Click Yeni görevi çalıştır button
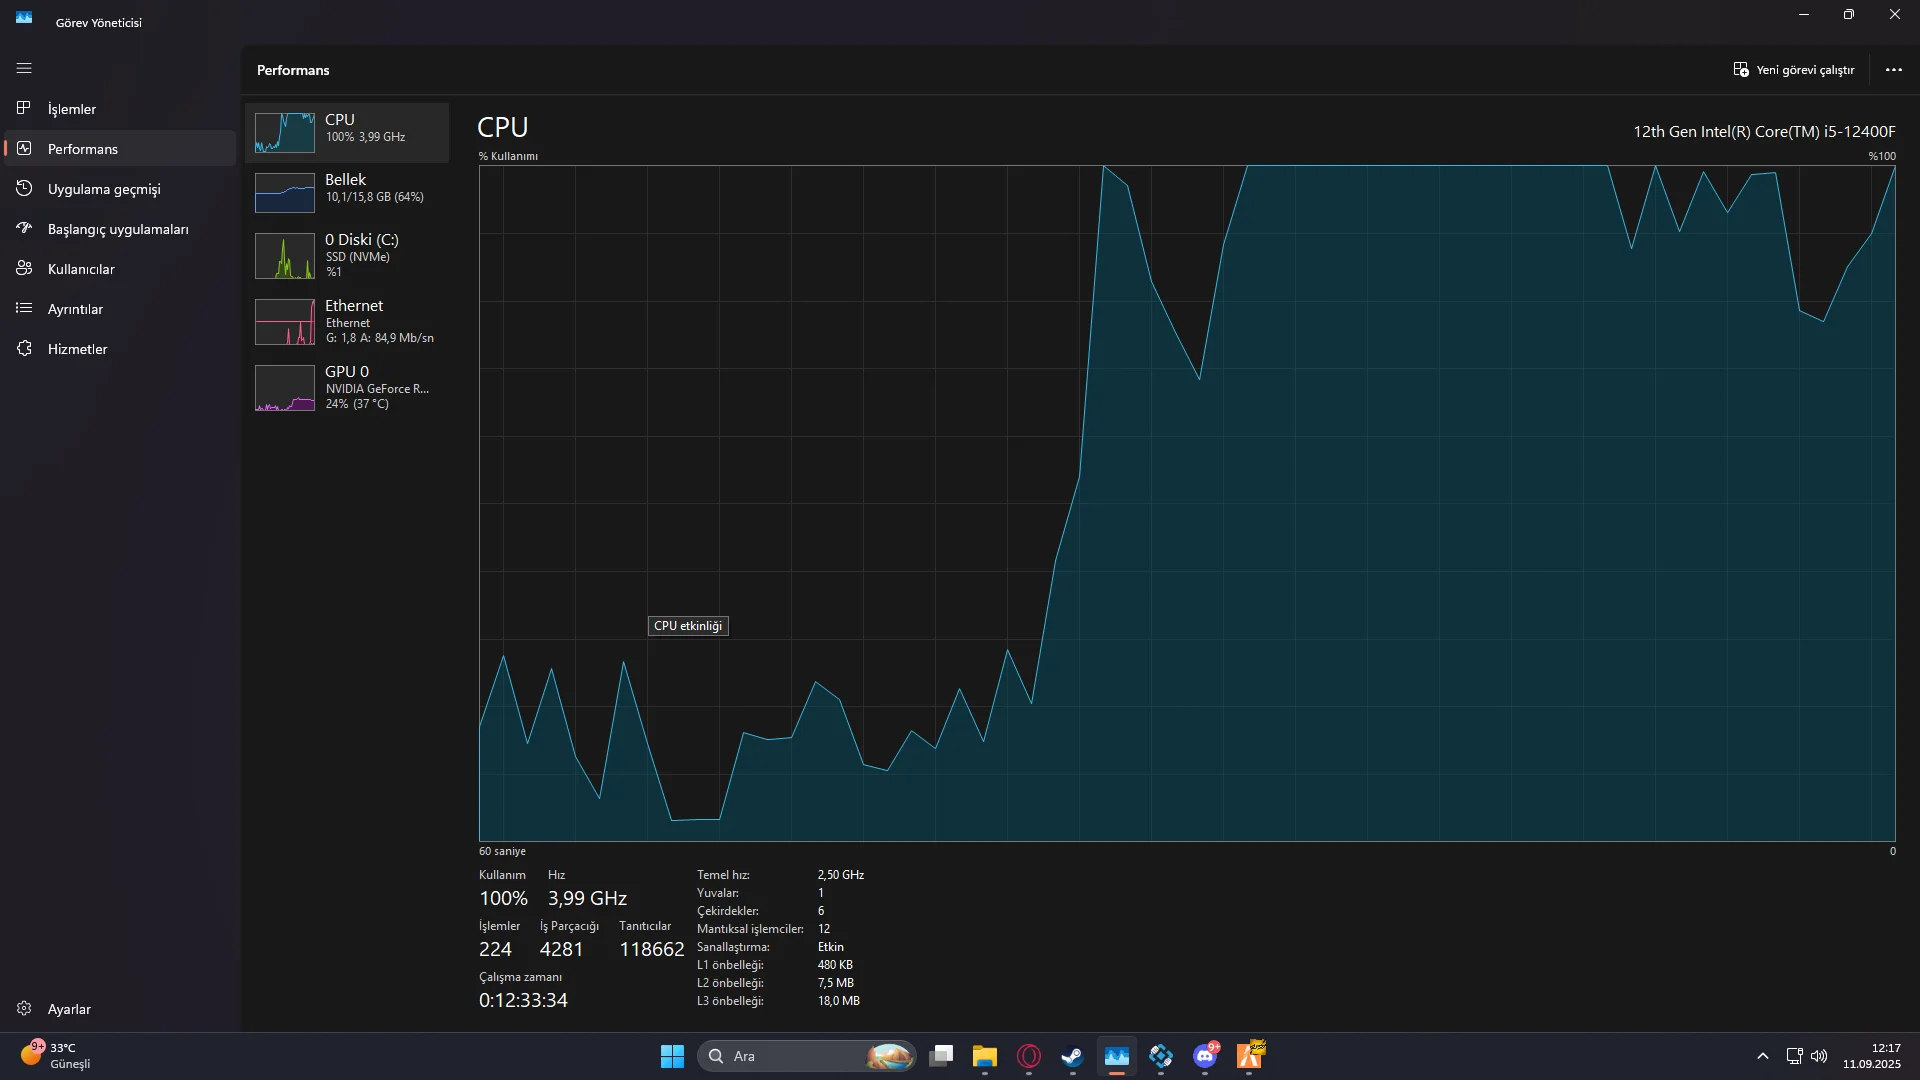This screenshot has height=1080, width=1920. [x=1794, y=70]
